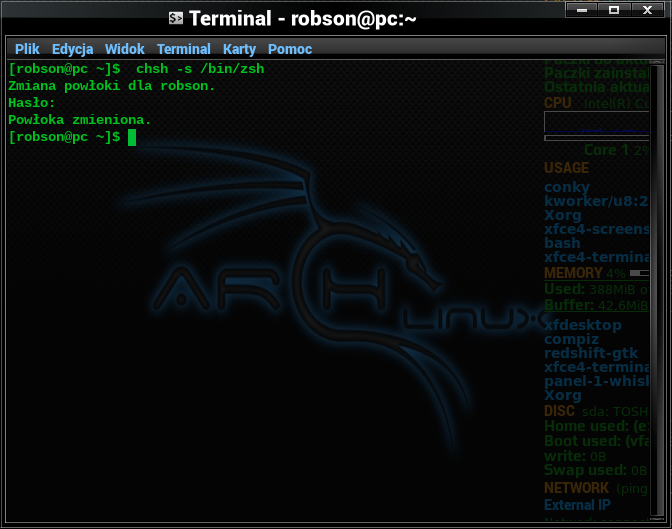Screen dimensions: 672x529
Task: Click on the "chsh -s /bin/zsh" command text
Action: (200, 69)
